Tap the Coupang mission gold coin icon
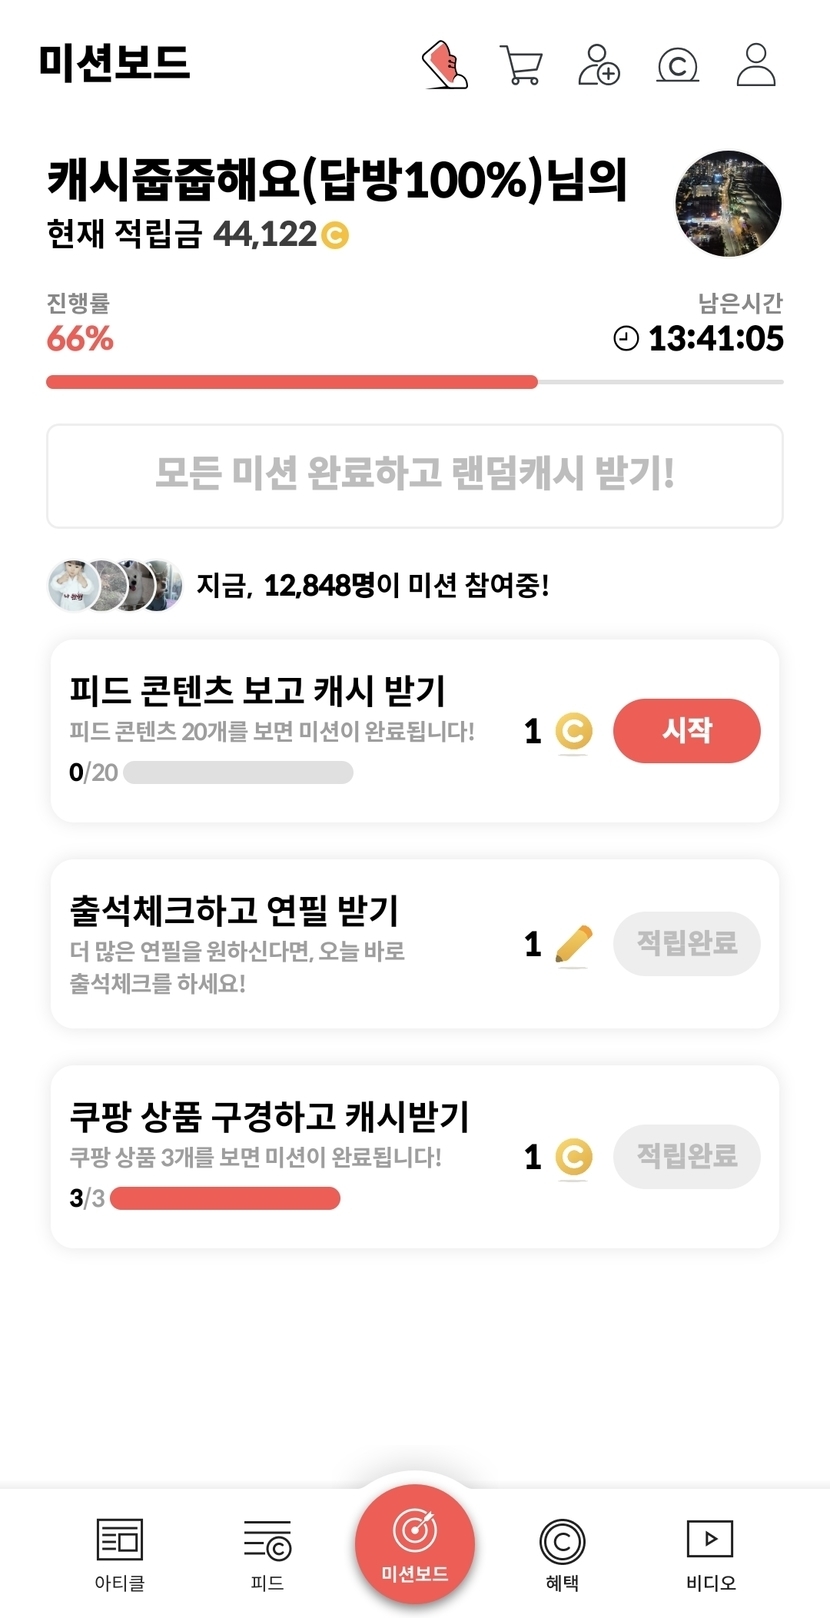This screenshot has height=1618, width=830. click(573, 1157)
